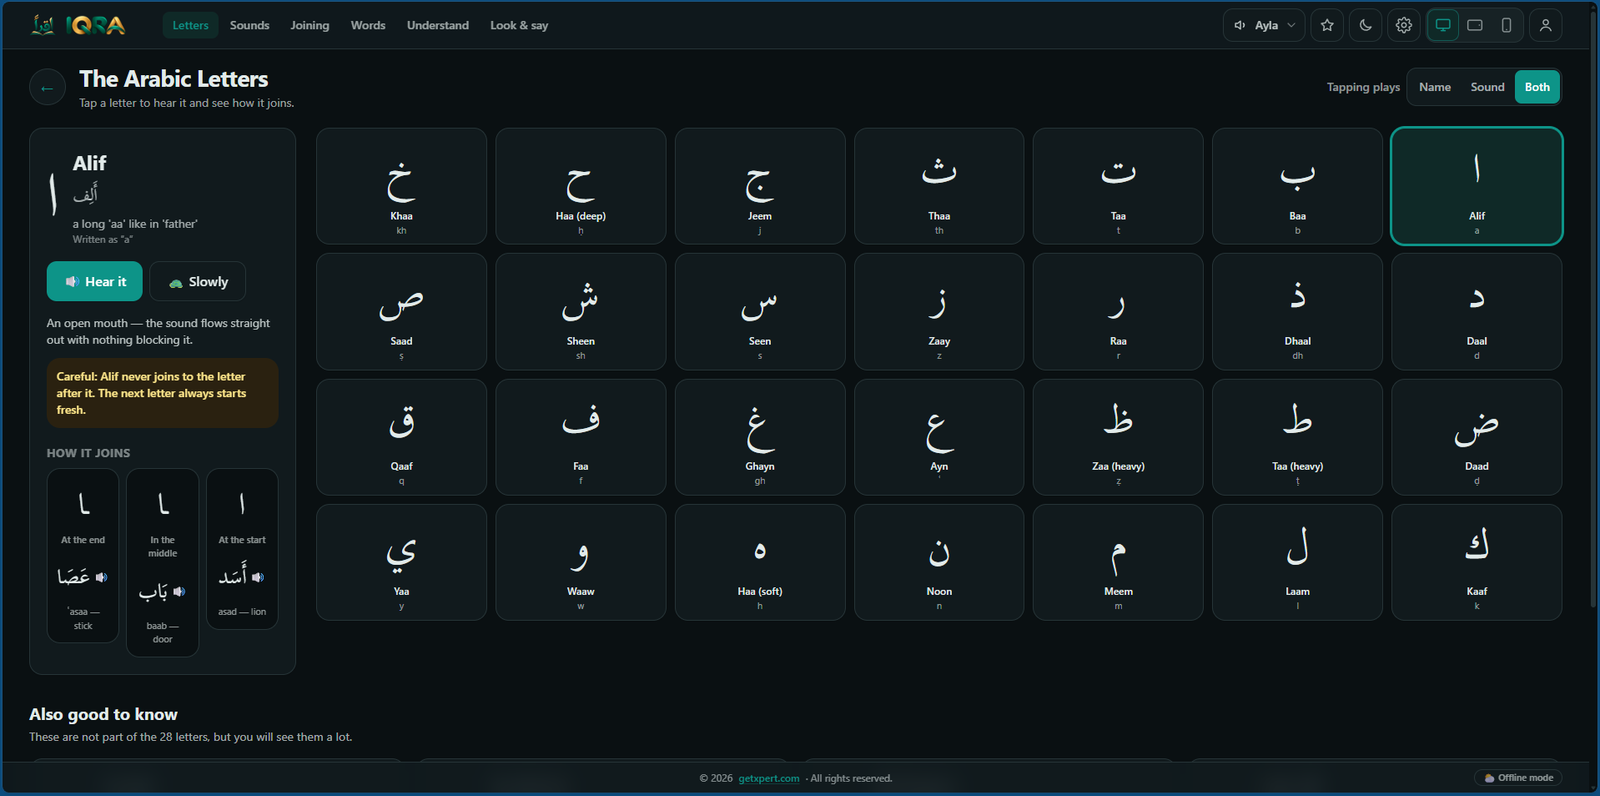Click the Hear it button
This screenshot has height=796, width=1600.
[95, 282]
